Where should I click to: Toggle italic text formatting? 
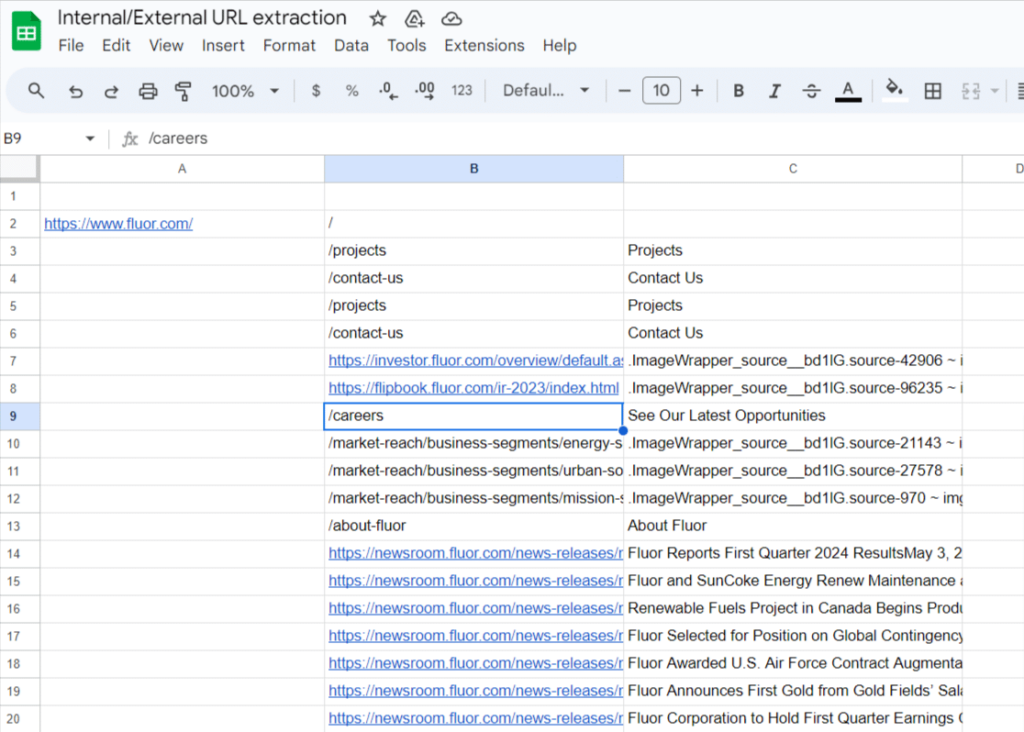click(x=774, y=91)
